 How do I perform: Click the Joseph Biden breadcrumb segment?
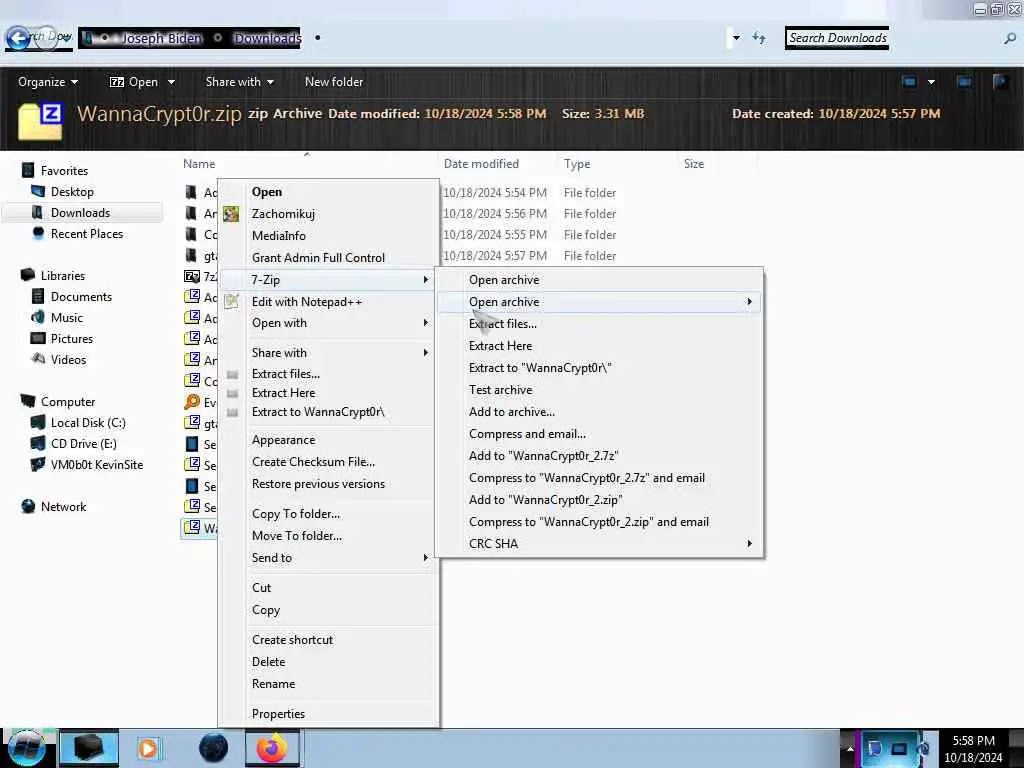(x=162, y=39)
